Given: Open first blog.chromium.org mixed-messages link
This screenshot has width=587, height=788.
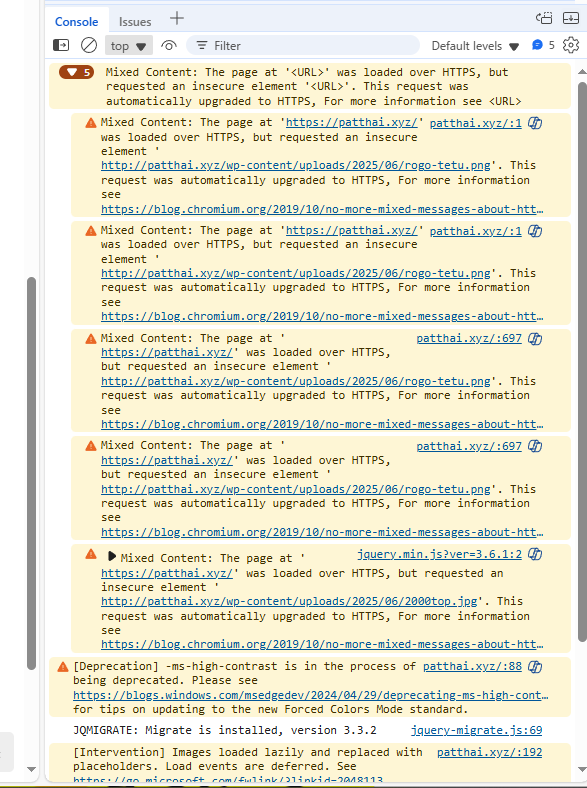Looking at the screenshot, I should 322,209.
